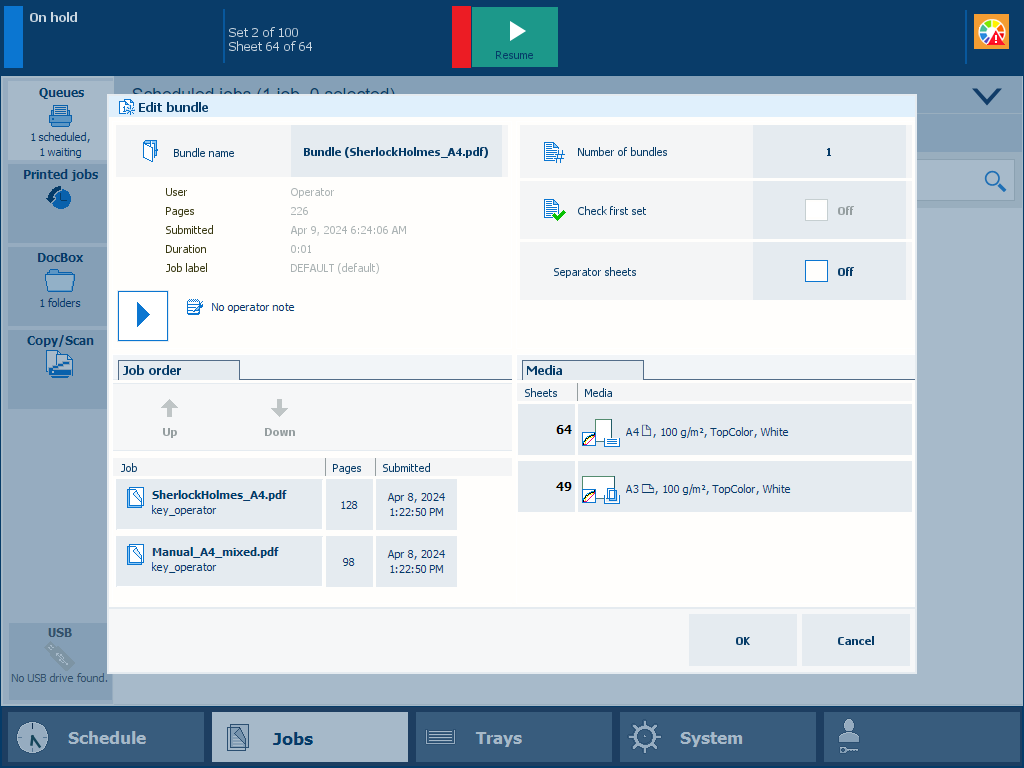1024x768 pixels.
Task: Edit the Bundle name field
Action: 396,152
